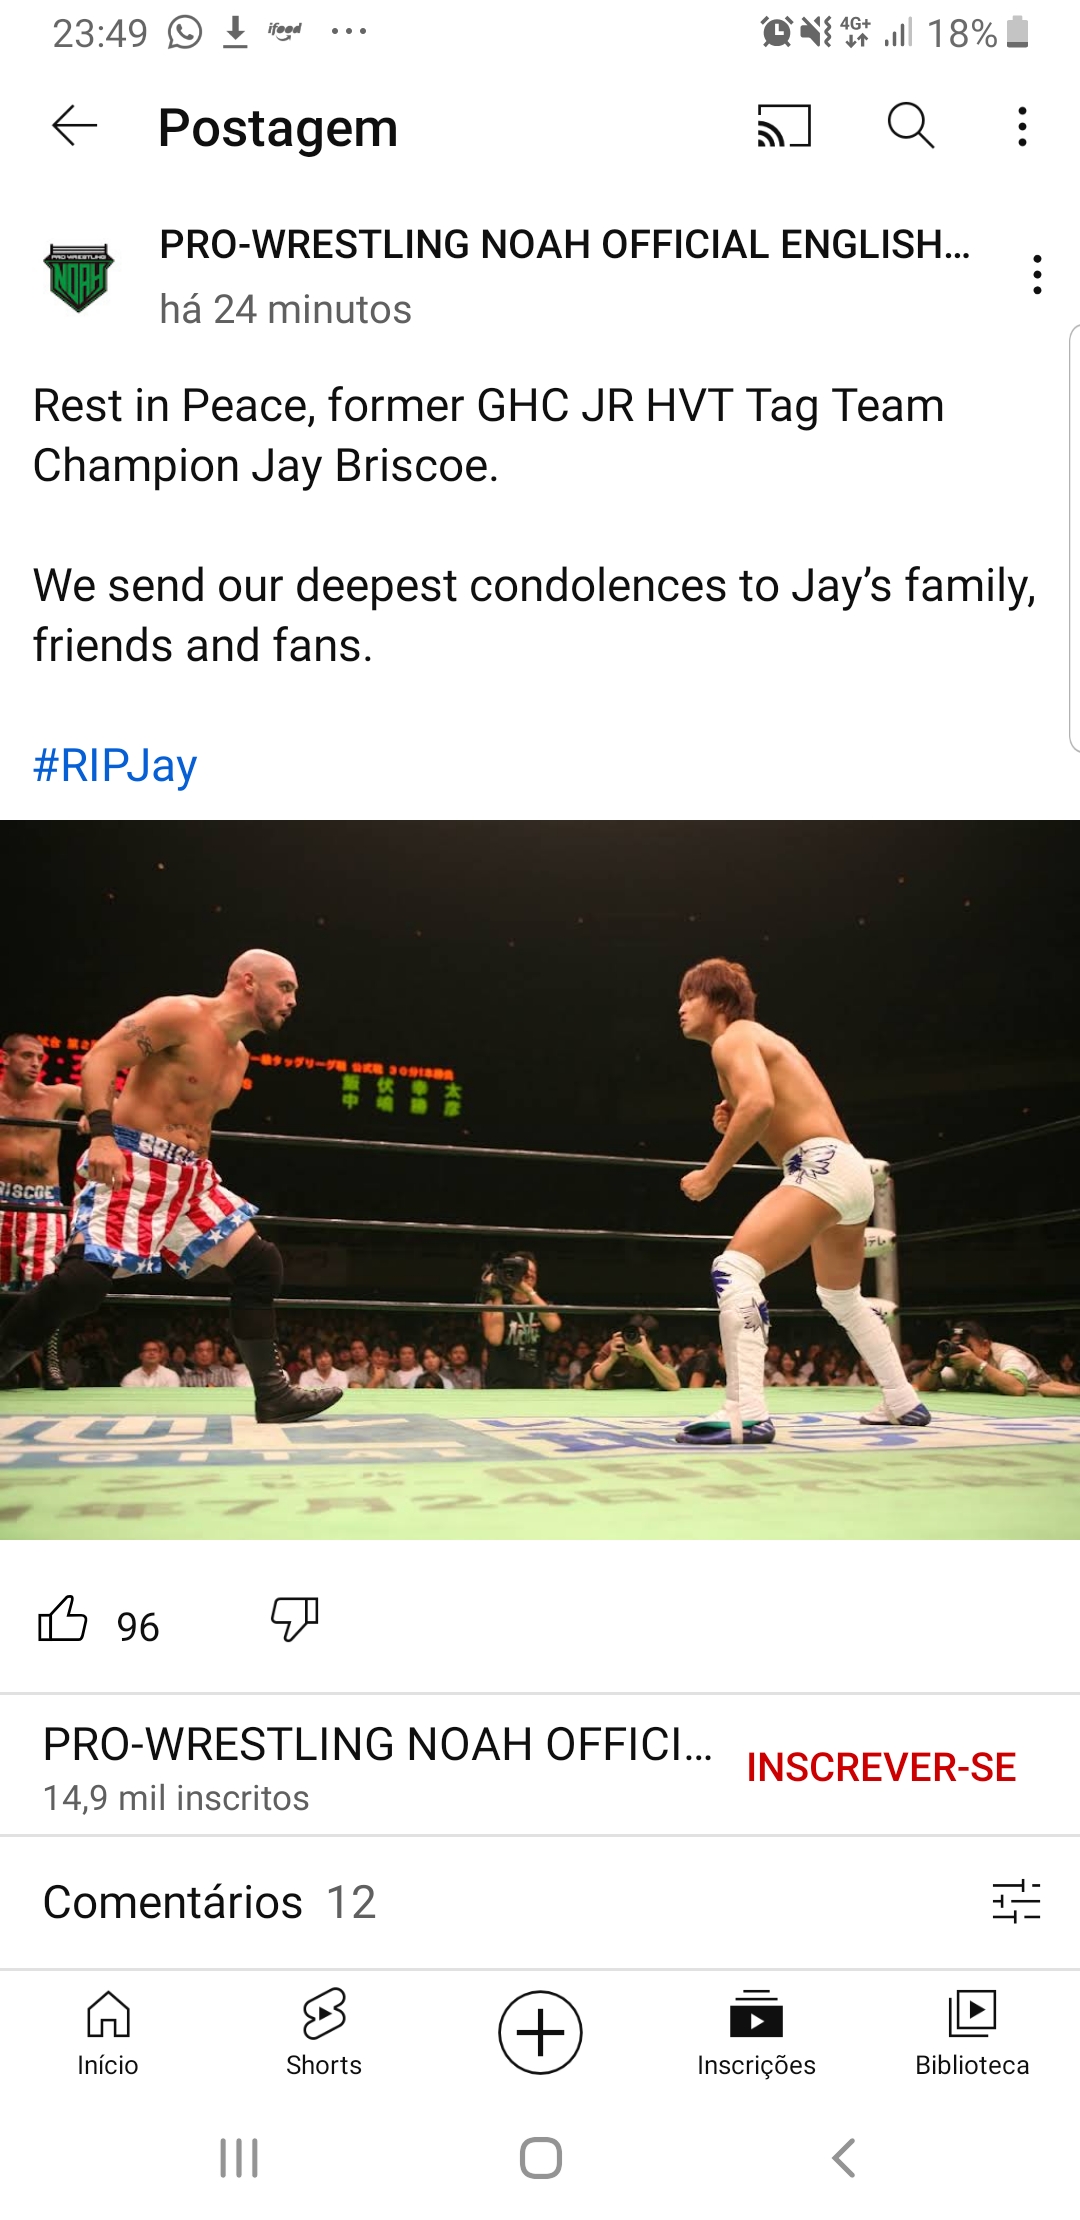Tap the Android recent apps button
1080x2220 pixels.
click(x=239, y=2158)
